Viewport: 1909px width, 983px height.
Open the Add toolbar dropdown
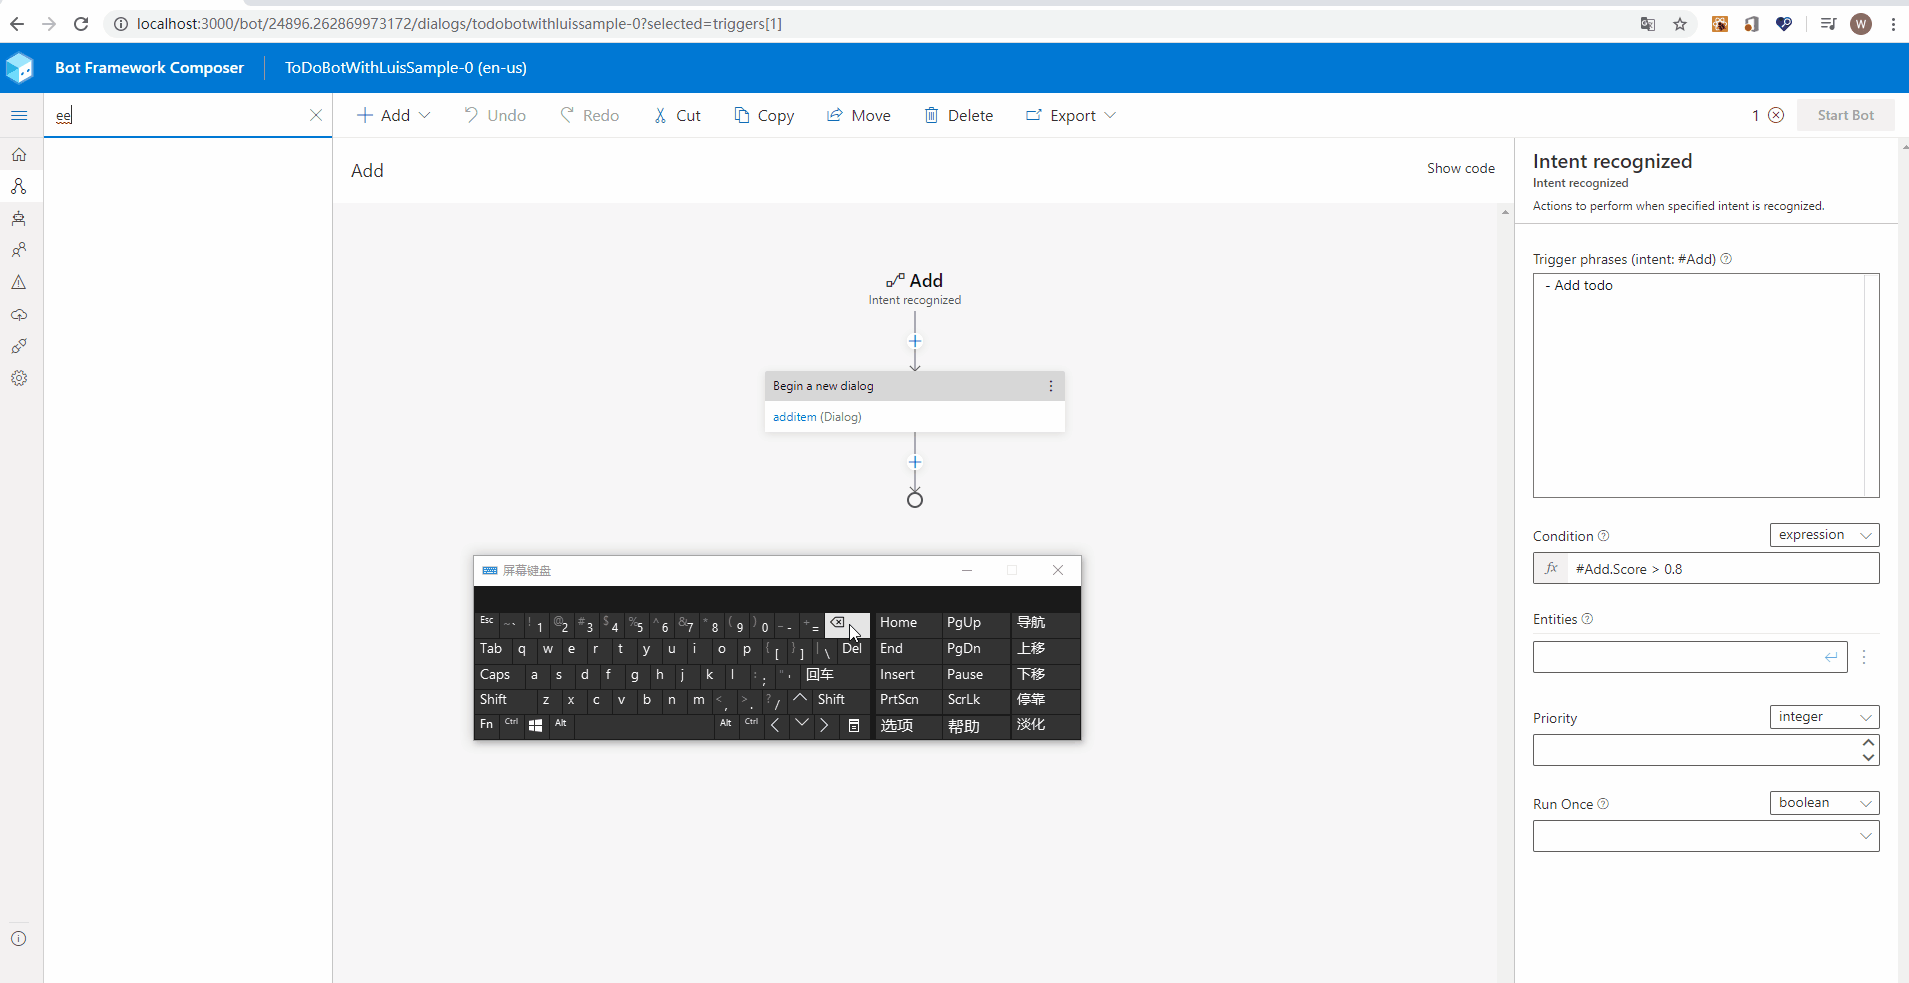pyautogui.click(x=394, y=116)
